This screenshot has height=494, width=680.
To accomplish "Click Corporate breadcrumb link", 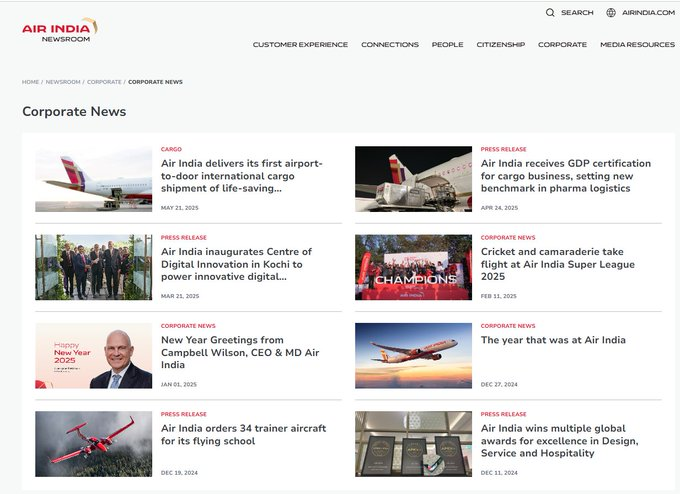I will [104, 82].
